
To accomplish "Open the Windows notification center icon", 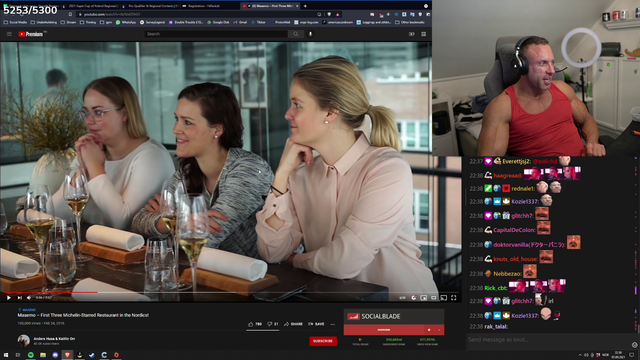I will 632,355.
